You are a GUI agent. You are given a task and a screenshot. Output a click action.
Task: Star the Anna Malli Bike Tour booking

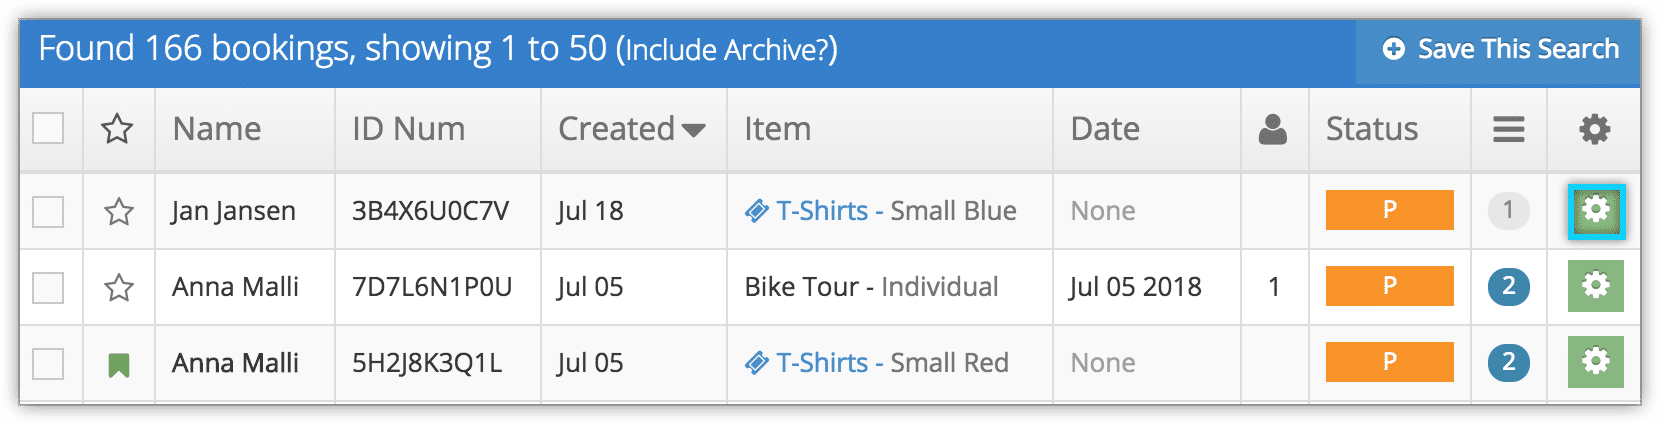(x=119, y=288)
